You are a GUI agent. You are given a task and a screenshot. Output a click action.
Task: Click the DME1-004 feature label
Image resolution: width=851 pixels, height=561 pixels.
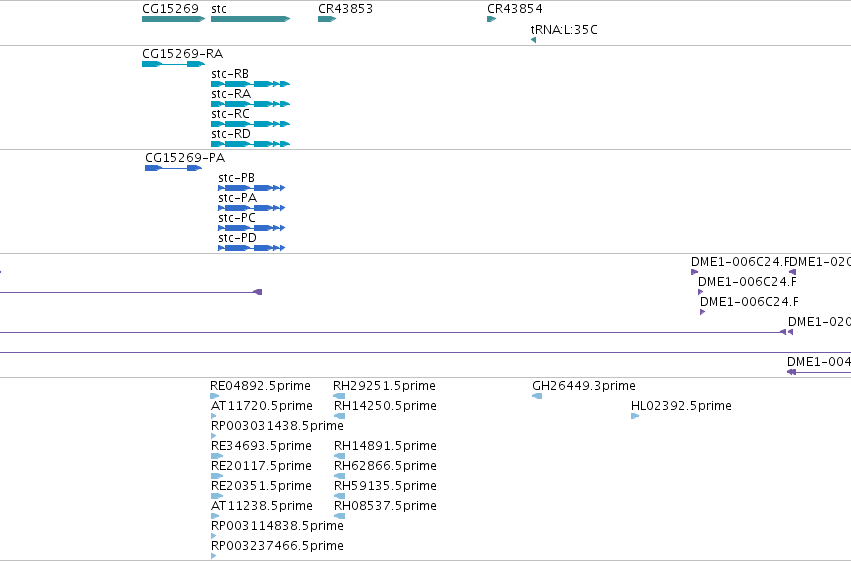click(x=819, y=362)
